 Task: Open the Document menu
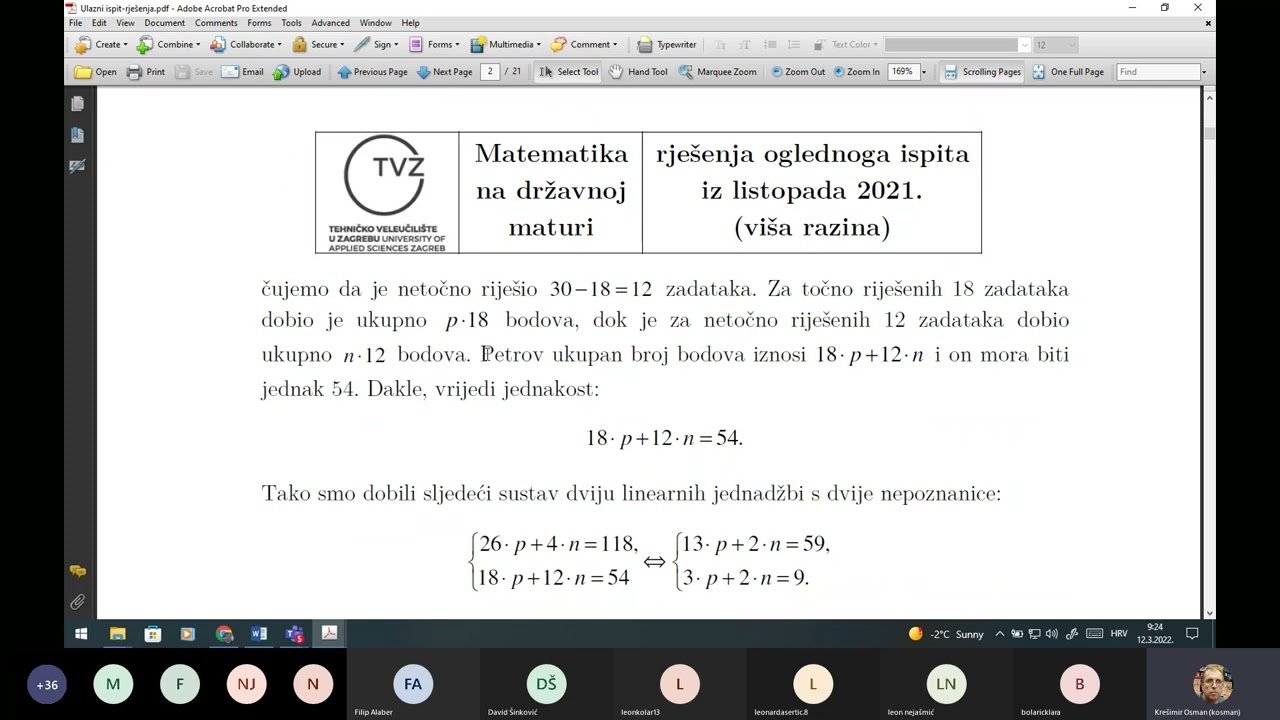click(x=164, y=23)
